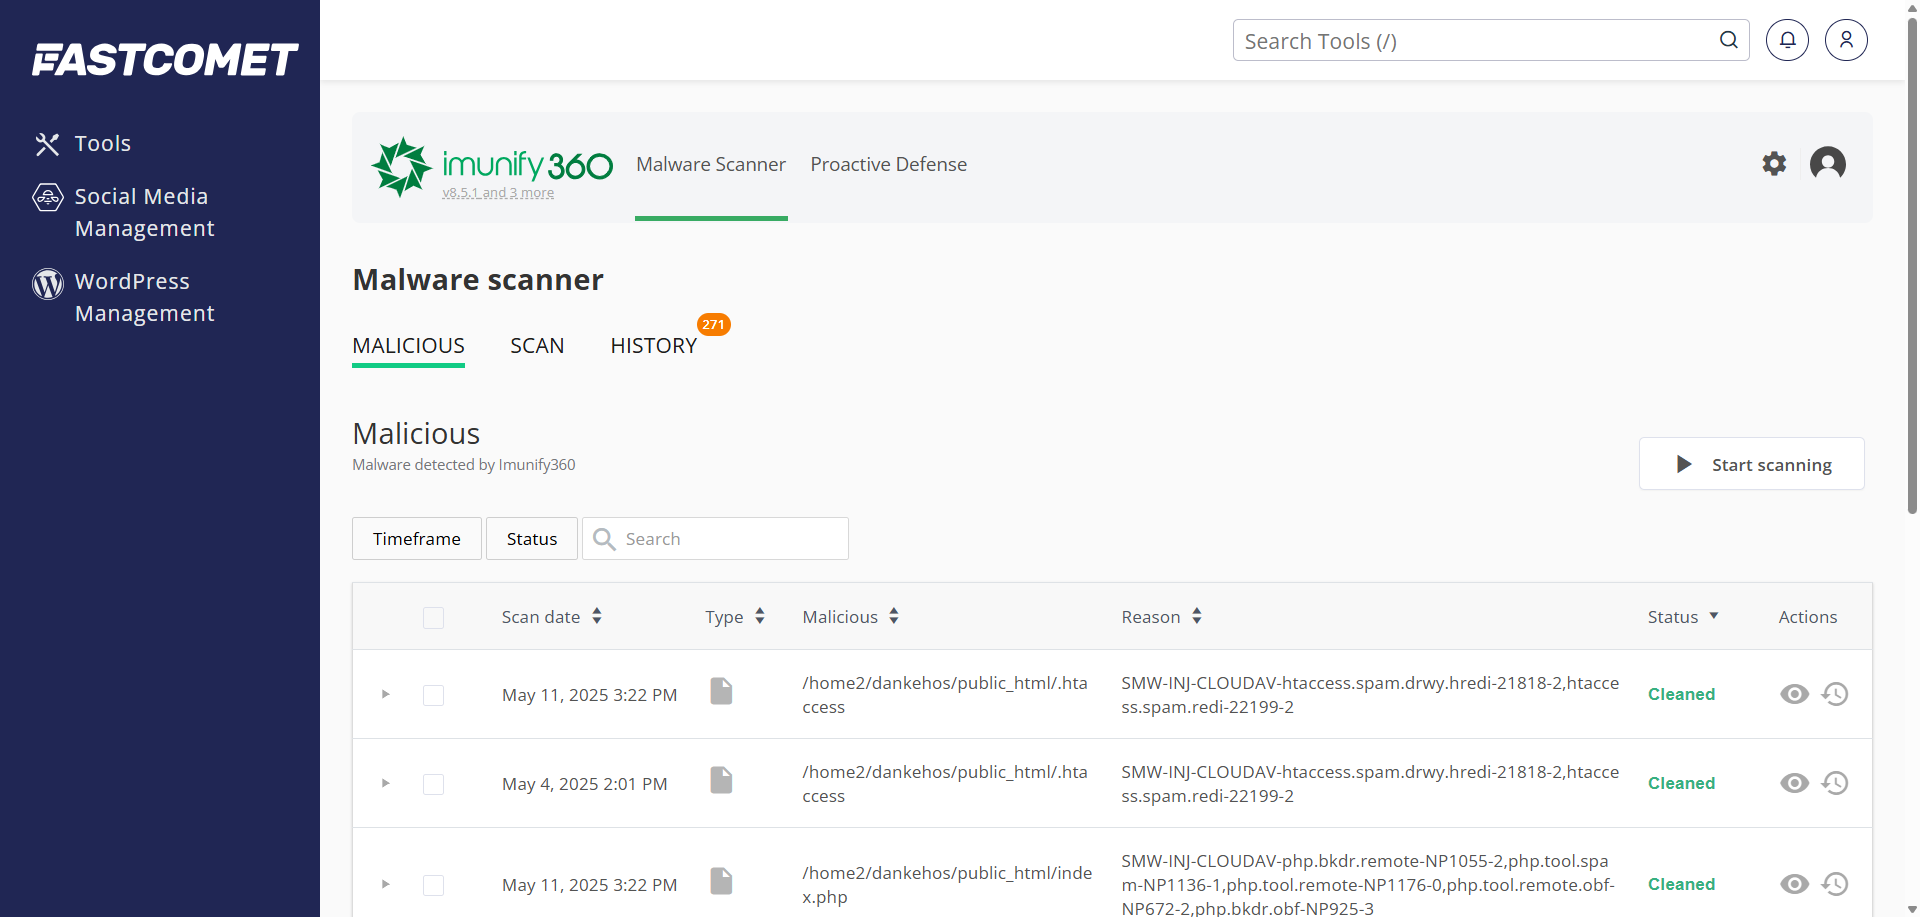Open Status column header dropdown

click(x=1683, y=617)
